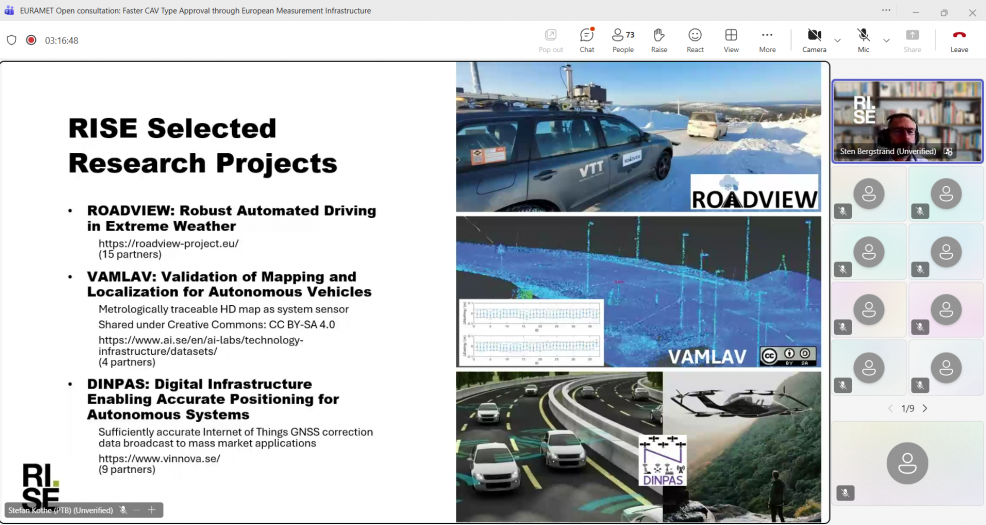Click the ROADVIEW: Robust Automated Driving heading

click(x=231, y=218)
